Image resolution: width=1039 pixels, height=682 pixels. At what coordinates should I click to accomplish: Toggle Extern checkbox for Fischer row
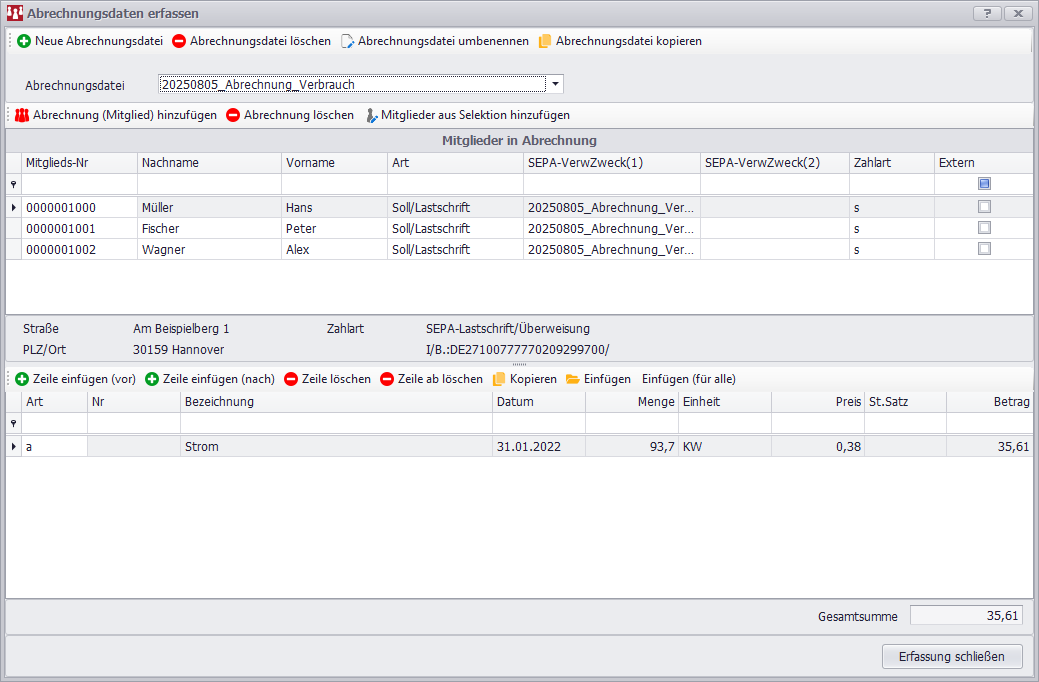click(984, 228)
